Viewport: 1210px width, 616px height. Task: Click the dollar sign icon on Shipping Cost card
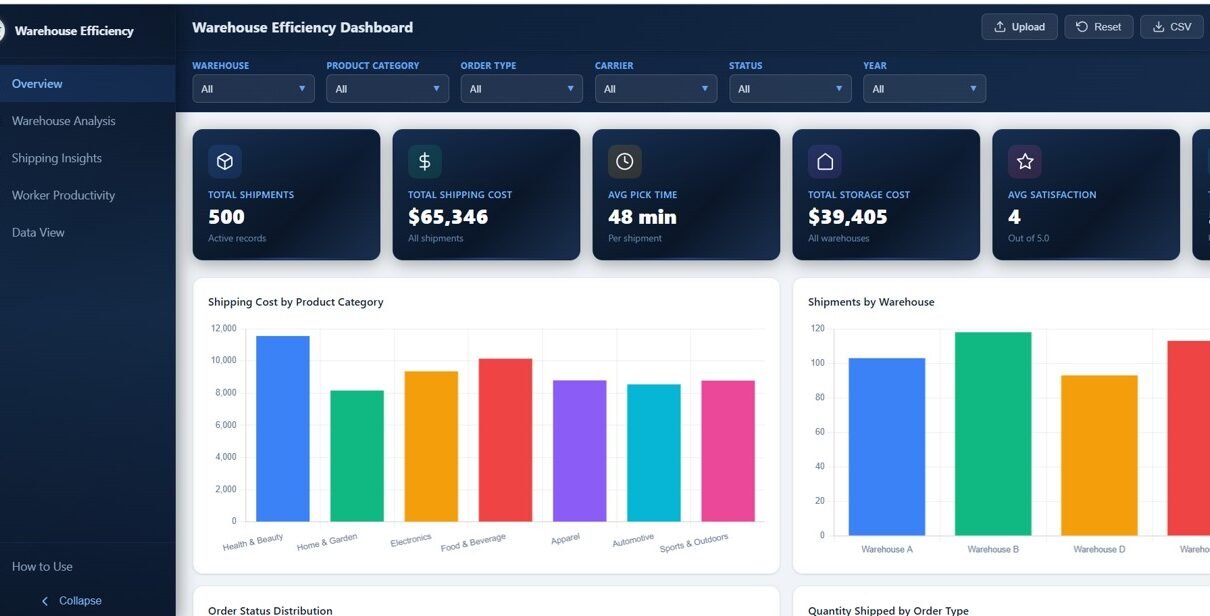pos(425,161)
